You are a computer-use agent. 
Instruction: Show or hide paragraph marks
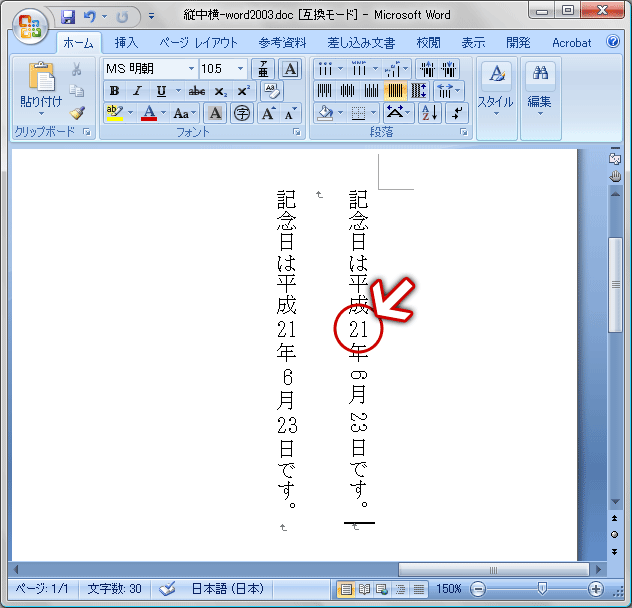[x=457, y=113]
